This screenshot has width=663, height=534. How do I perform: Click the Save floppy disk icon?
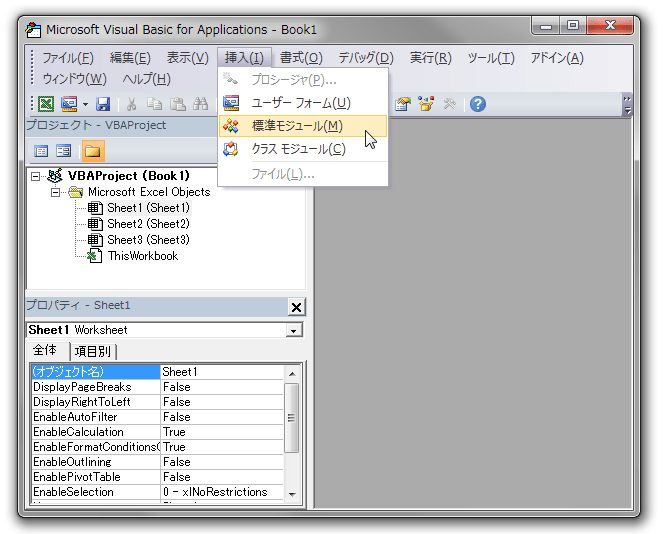click(x=103, y=104)
